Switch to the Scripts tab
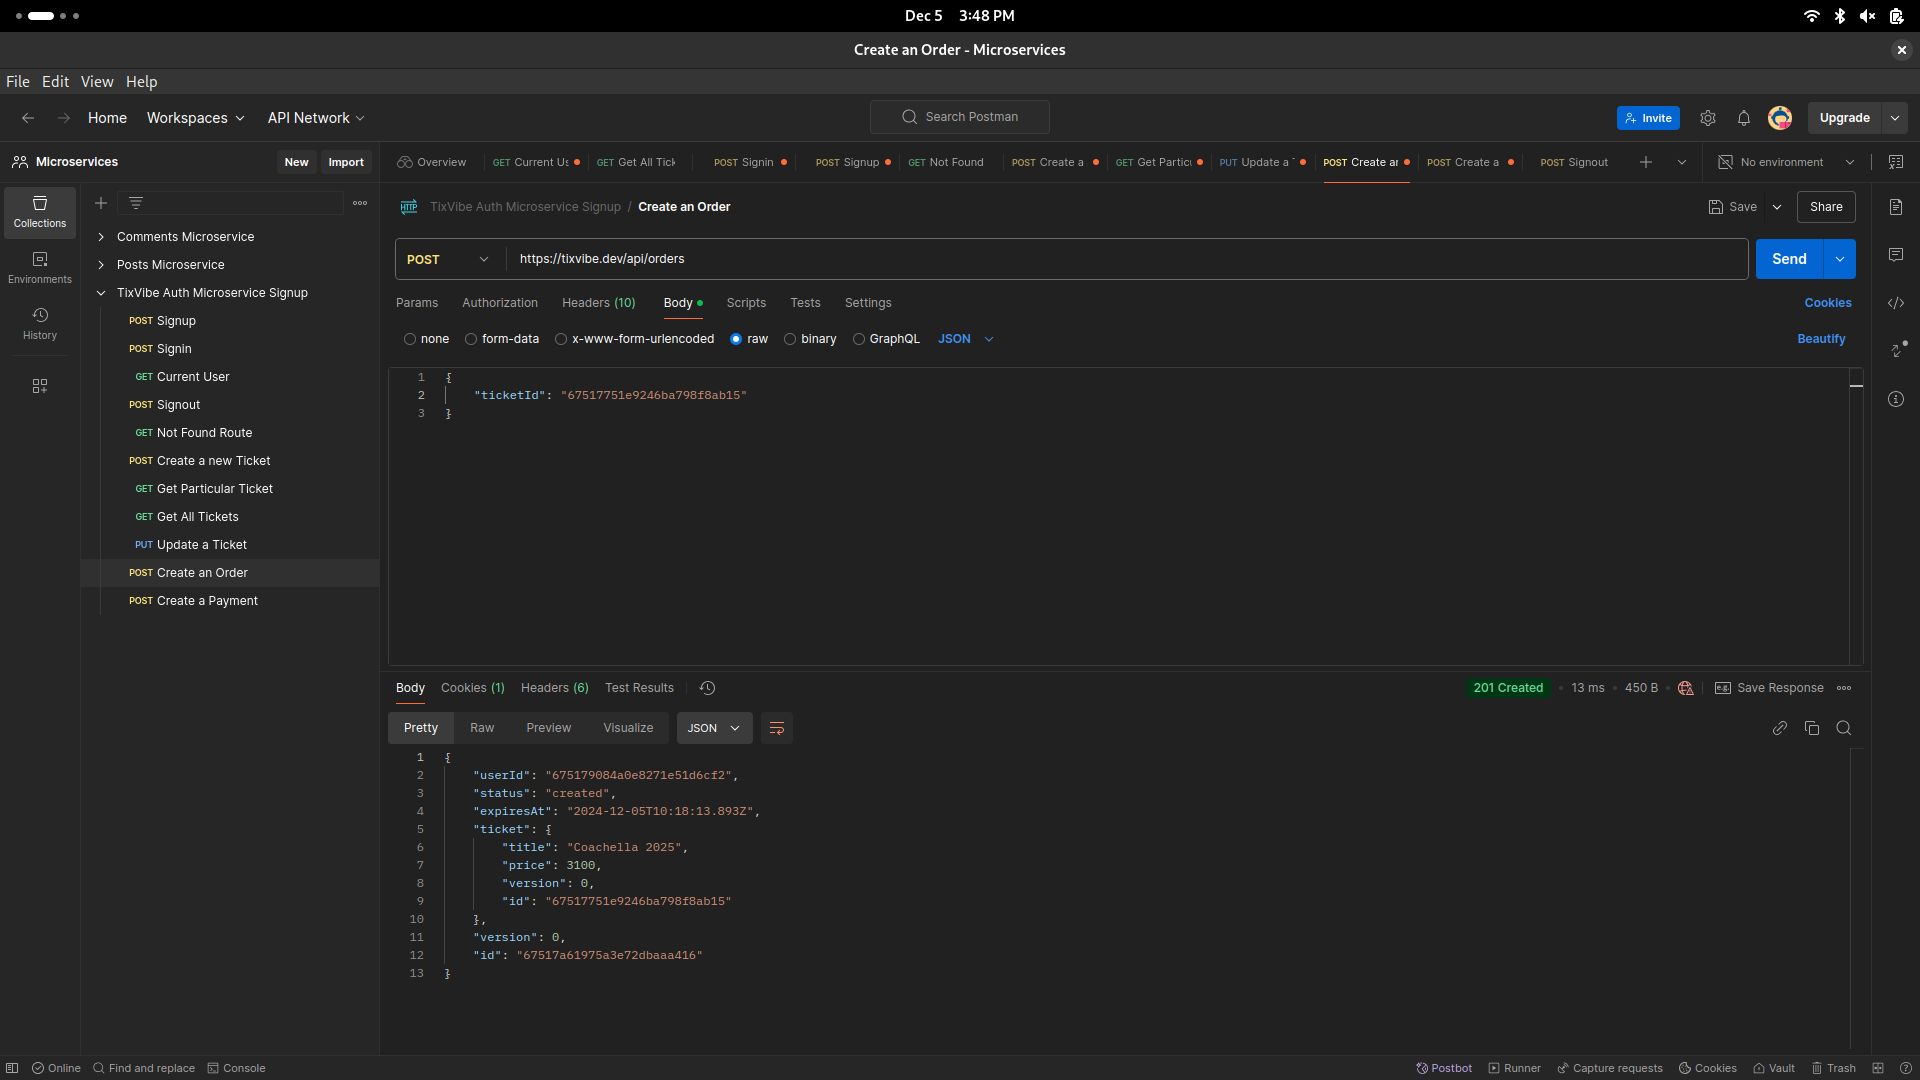Image resolution: width=1920 pixels, height=1080 pixels. [746, 303]
